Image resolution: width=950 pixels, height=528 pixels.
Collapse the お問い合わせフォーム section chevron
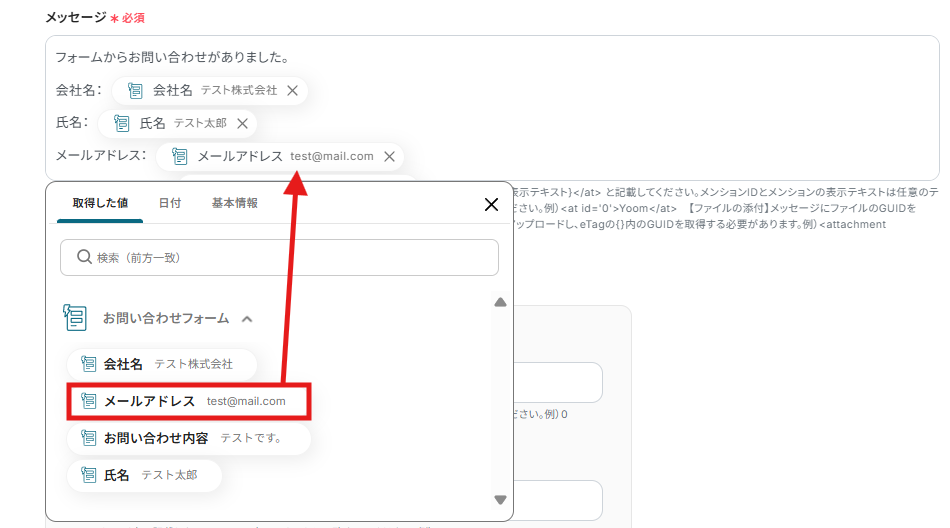tap(247, 319)
